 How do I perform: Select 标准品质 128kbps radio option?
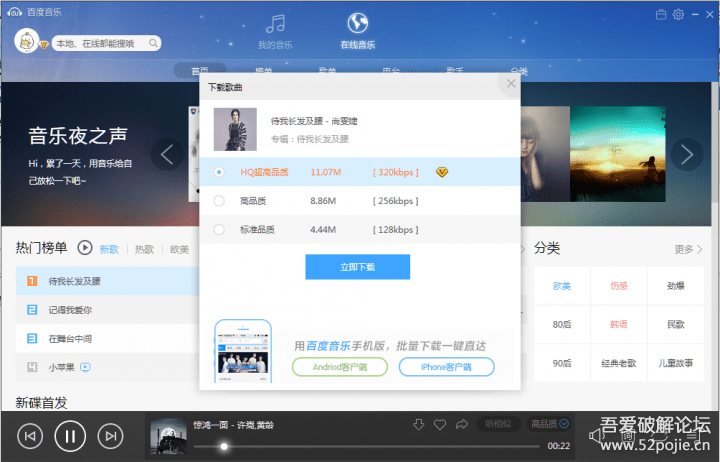point(219,229)
